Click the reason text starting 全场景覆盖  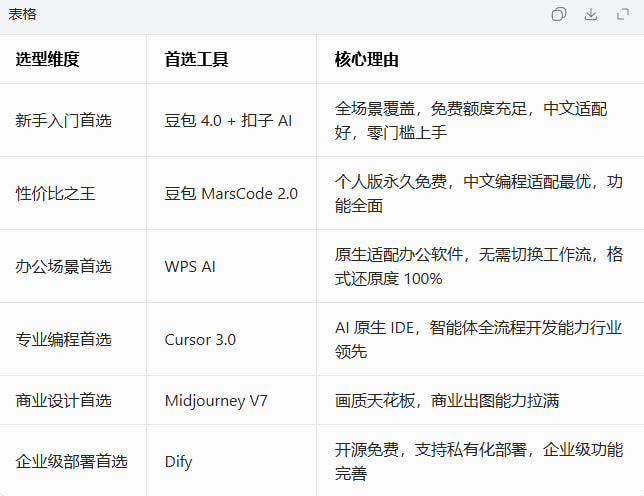tap(471, 121)
